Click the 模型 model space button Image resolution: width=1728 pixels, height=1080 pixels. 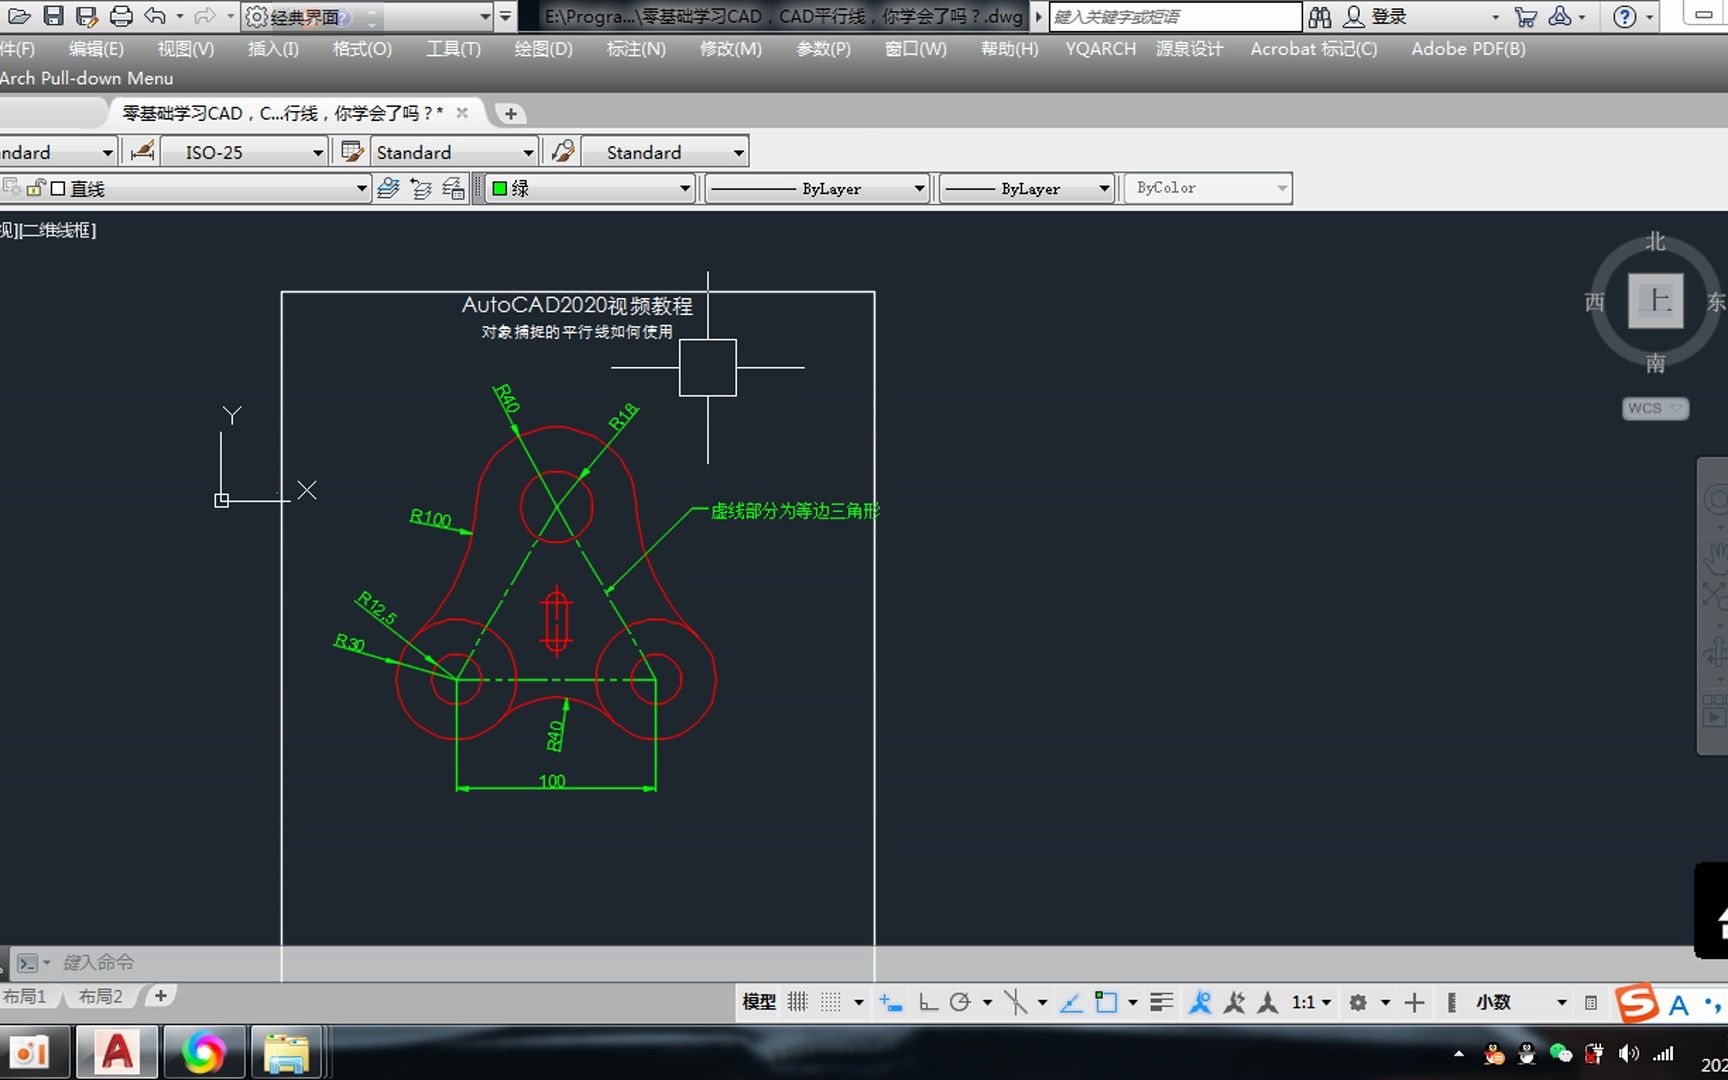[759, 1002]
